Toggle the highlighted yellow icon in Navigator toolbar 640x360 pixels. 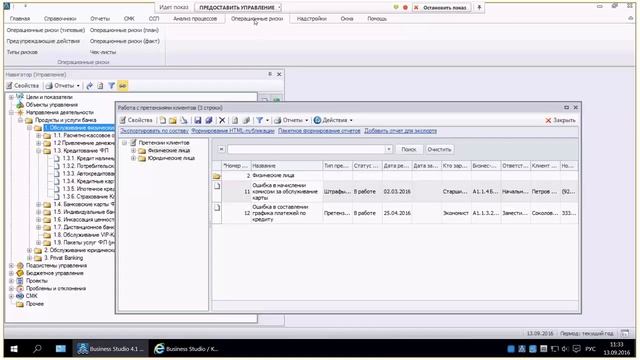click(122, 86)
